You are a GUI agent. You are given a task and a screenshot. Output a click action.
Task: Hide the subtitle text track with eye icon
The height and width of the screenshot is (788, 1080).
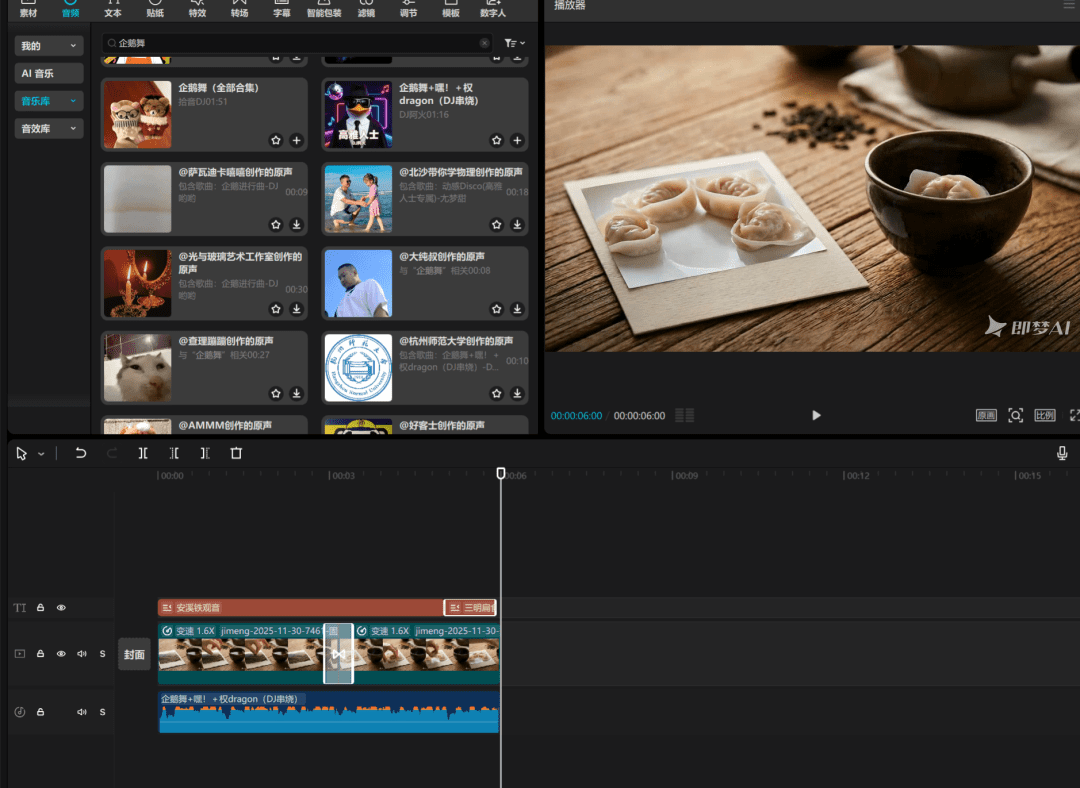(x=61, y=607)
